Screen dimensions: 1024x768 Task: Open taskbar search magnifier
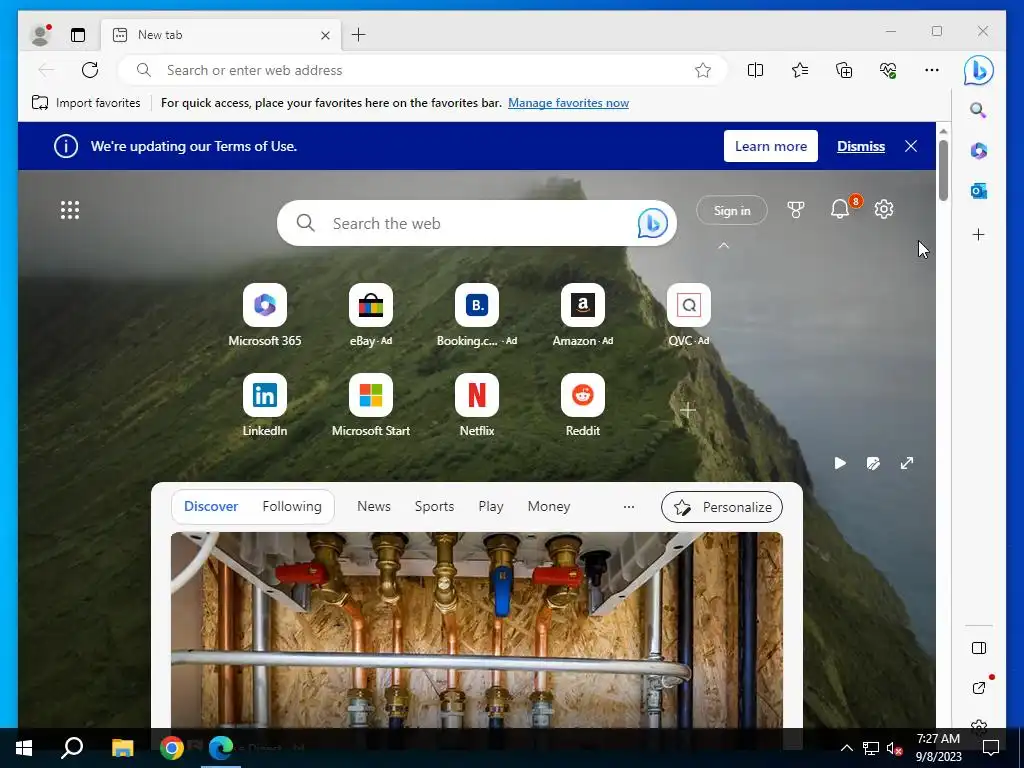(72, 748)
